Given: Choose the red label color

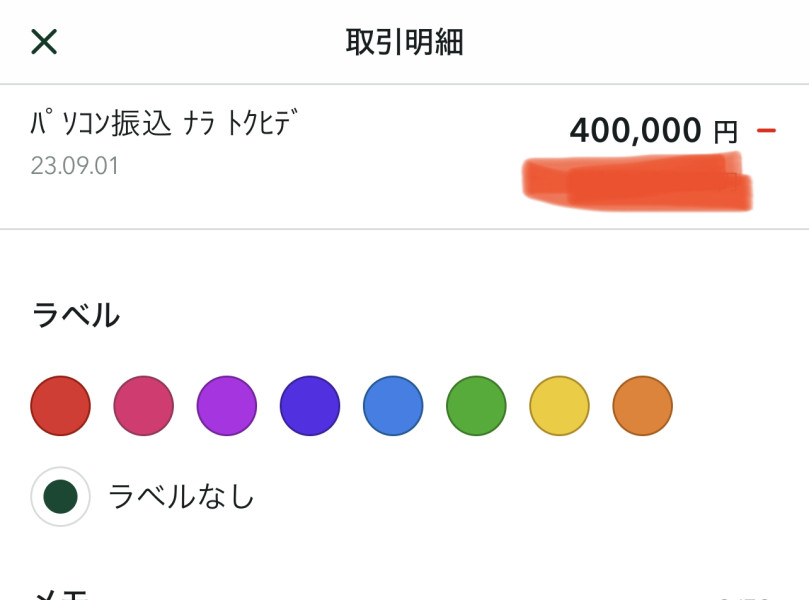Looking at the screenshot, I should [x=61, y=406].
